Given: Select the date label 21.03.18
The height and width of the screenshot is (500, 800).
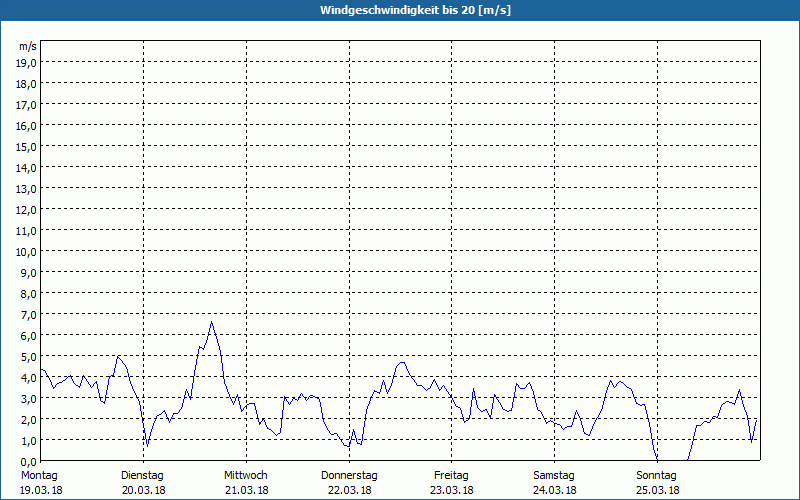Looking at the screenshot, I should click(x=246, y=490).
